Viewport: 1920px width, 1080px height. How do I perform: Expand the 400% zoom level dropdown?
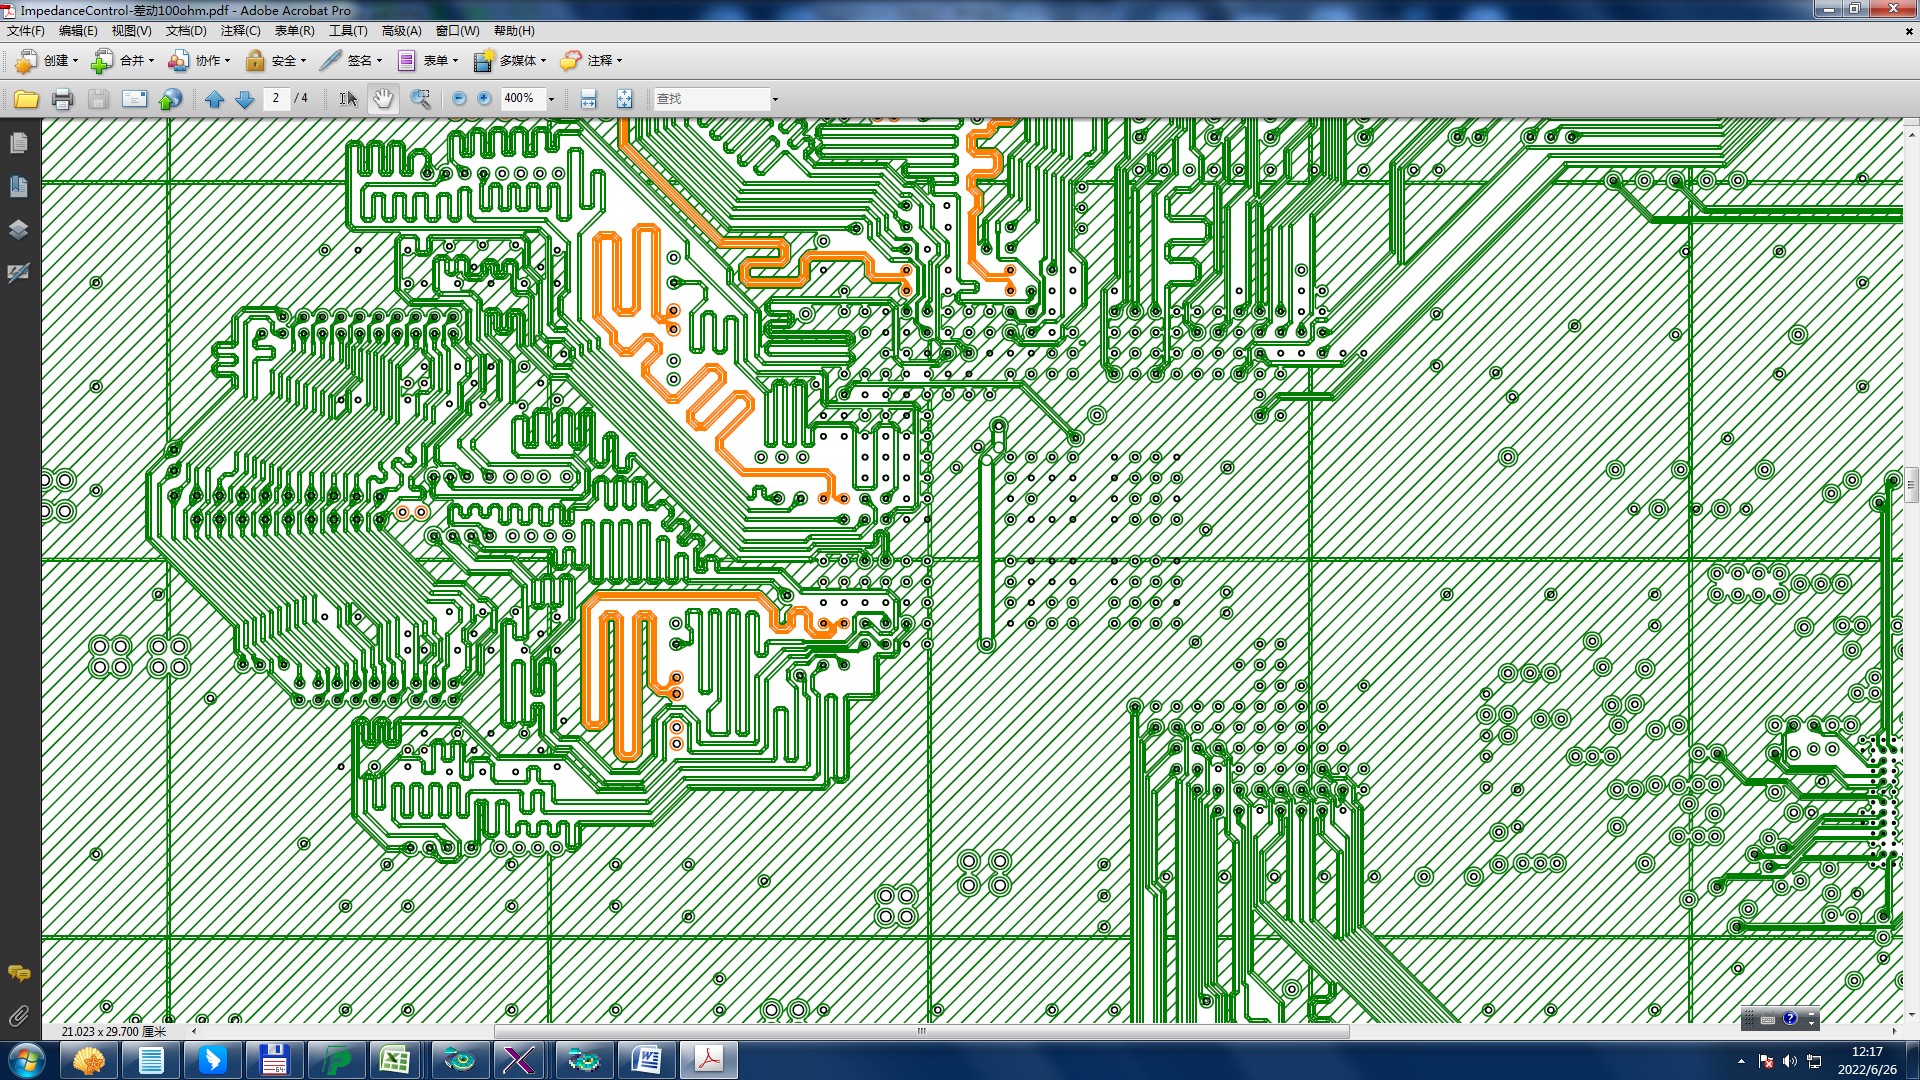pyautogui.click(x=551, y=99)
